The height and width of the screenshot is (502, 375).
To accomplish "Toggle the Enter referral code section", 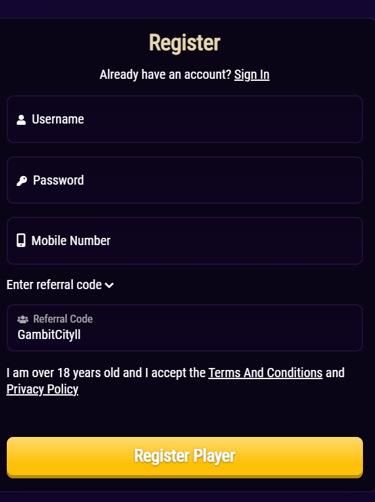I will (60, 285).
